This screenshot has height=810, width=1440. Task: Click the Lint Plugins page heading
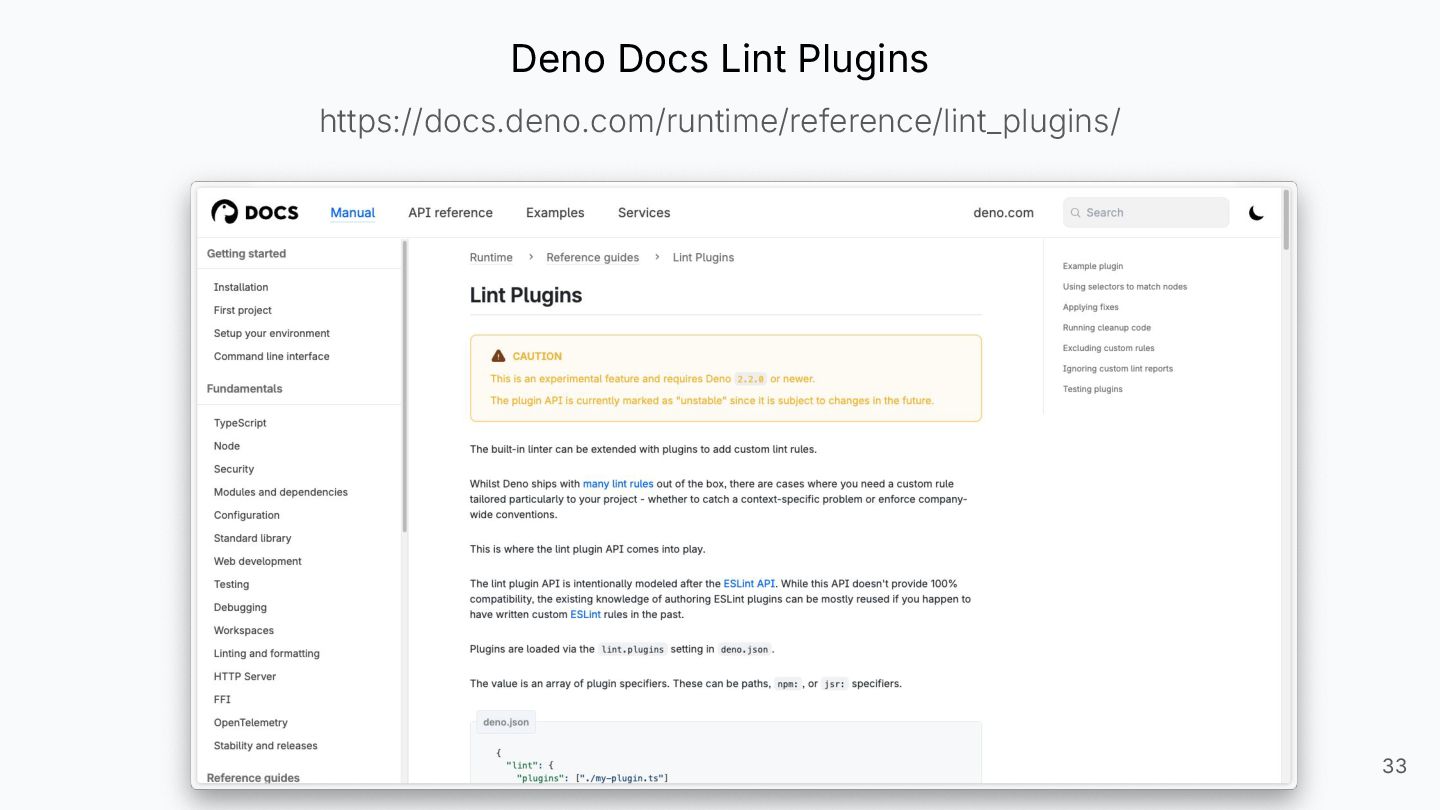pos(526,295)
